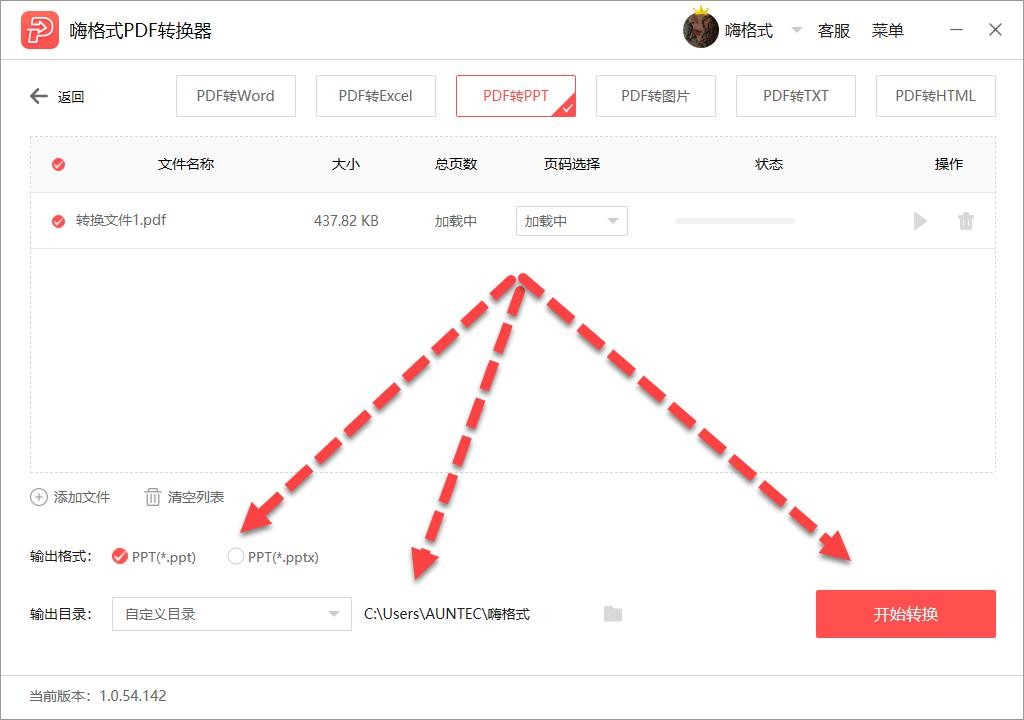Click the 添加文件 plus icon
Viewport: 1024px width, 720px height.
39,497
